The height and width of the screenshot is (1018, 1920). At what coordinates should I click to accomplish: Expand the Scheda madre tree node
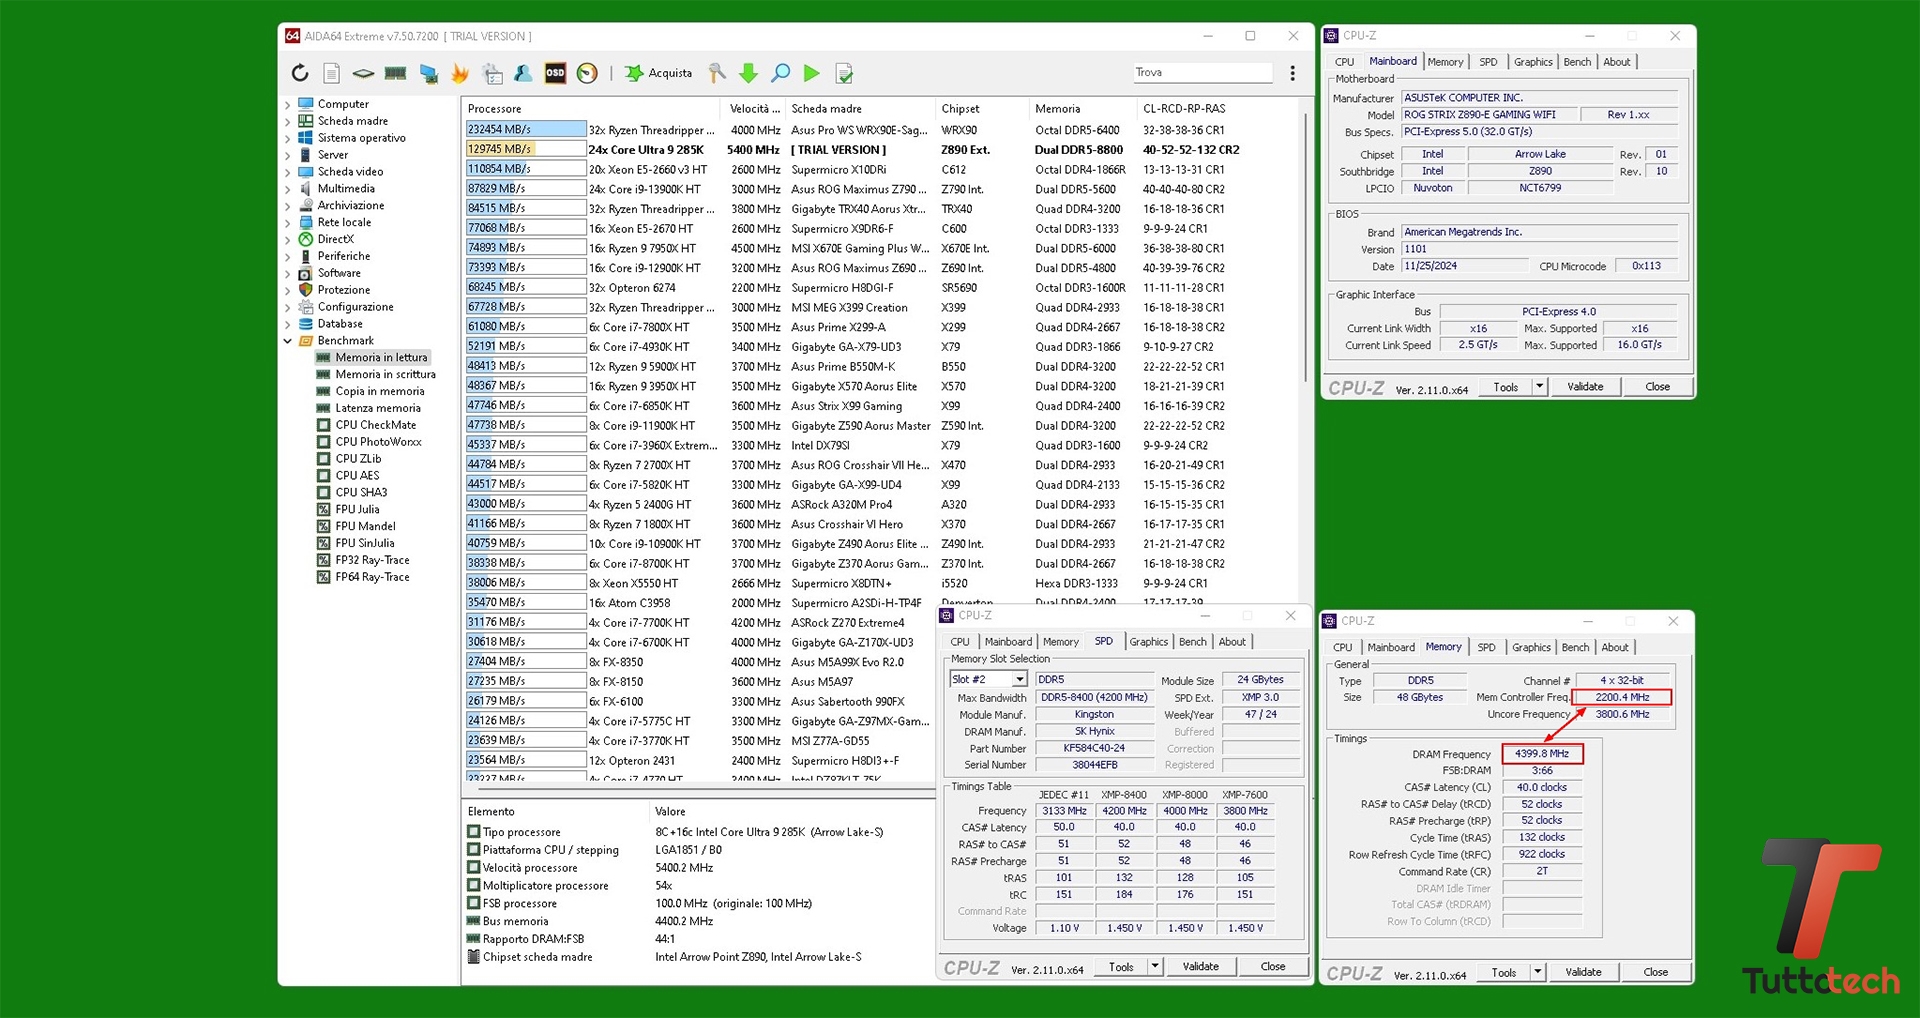(x=288, y=121)
